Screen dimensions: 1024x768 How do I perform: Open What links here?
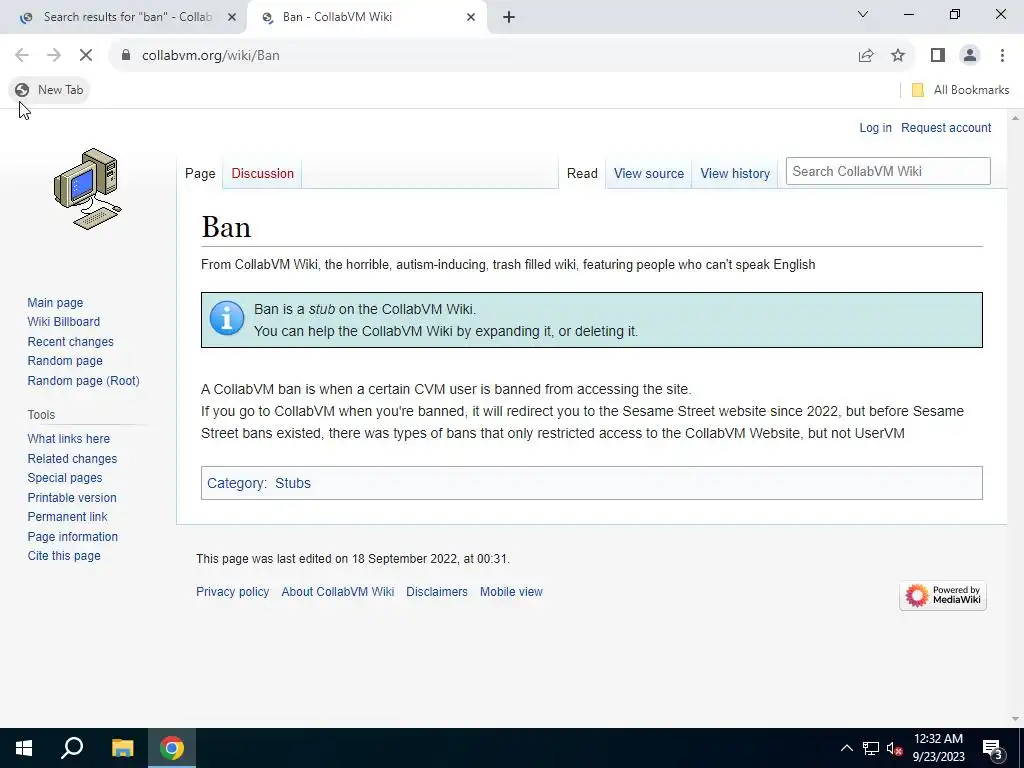(69, 438)
